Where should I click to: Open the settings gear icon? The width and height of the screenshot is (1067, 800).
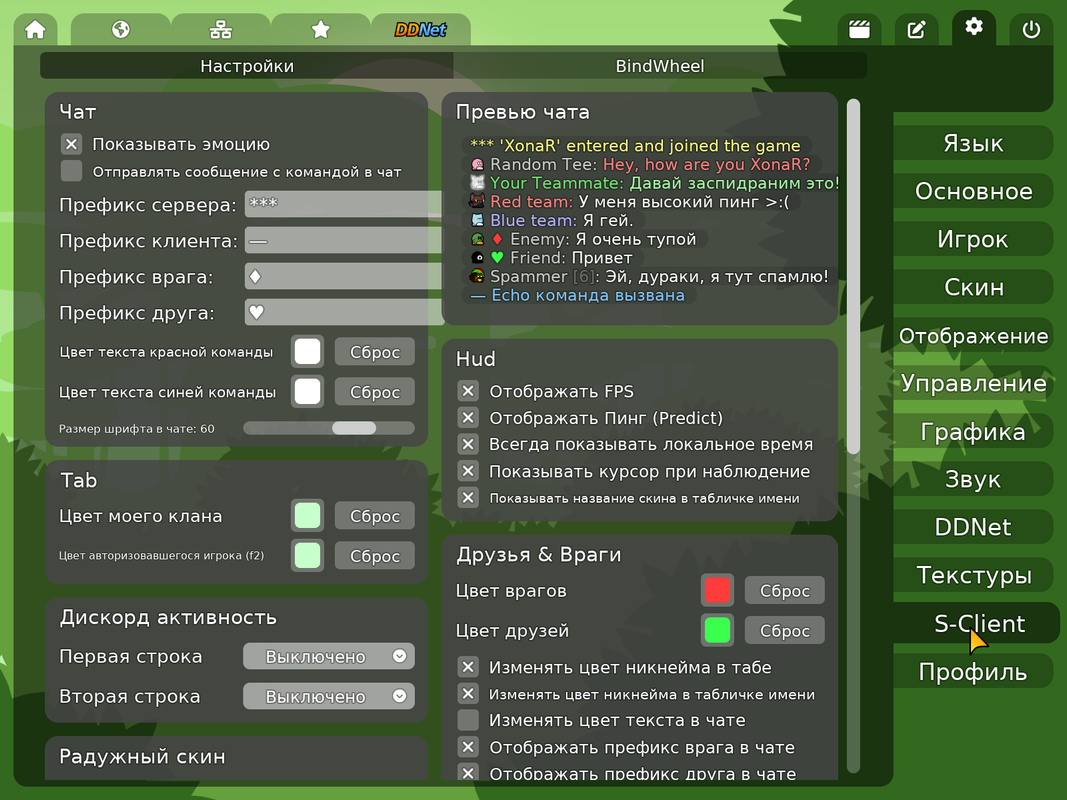click(974, 27)
